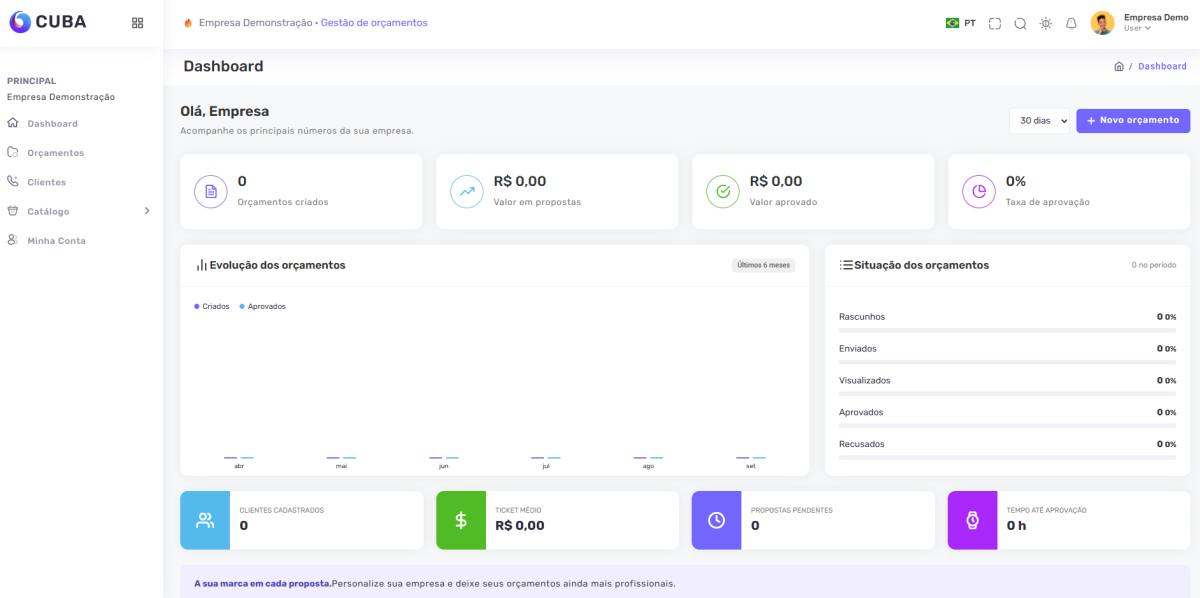This screenshot has height=598, width=1200.
Task: Click the Catálogo box icon in sidebar
Action: tap(13, 211)
